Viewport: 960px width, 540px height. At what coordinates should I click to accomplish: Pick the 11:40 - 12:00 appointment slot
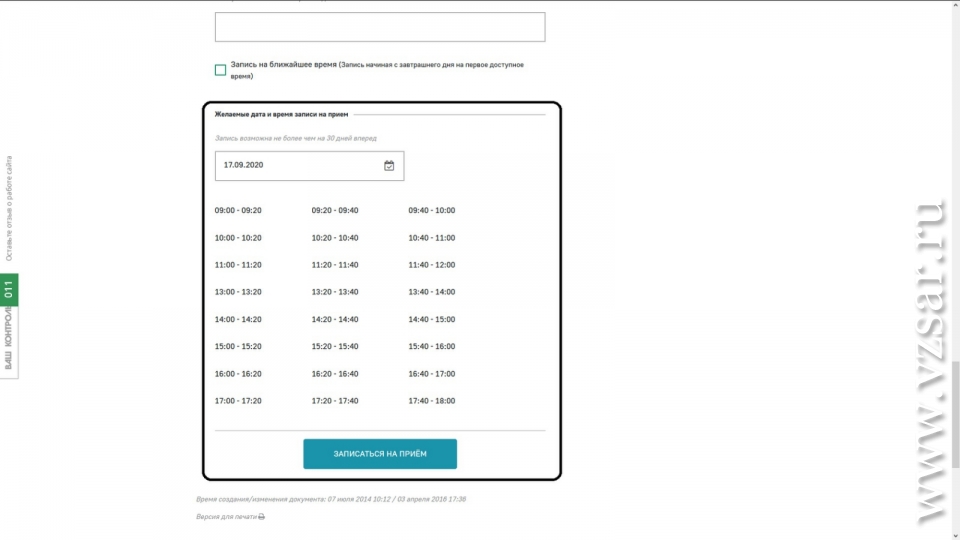click(432, 264)
